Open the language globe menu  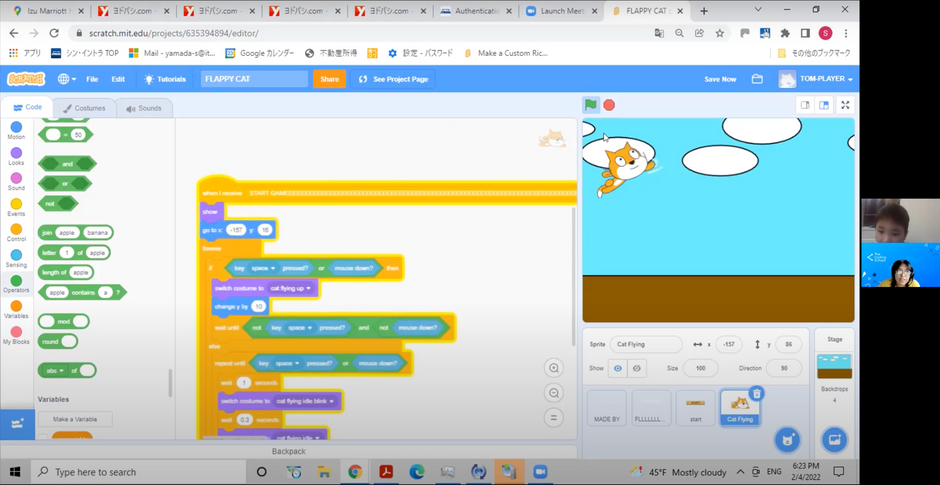click(67, 79)
